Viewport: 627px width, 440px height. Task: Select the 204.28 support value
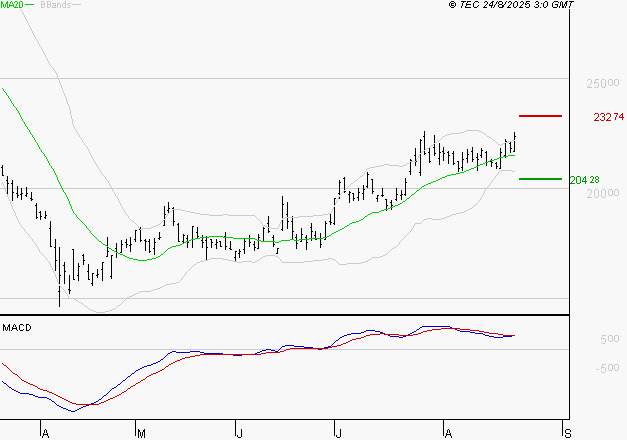[x=584, y=180]
